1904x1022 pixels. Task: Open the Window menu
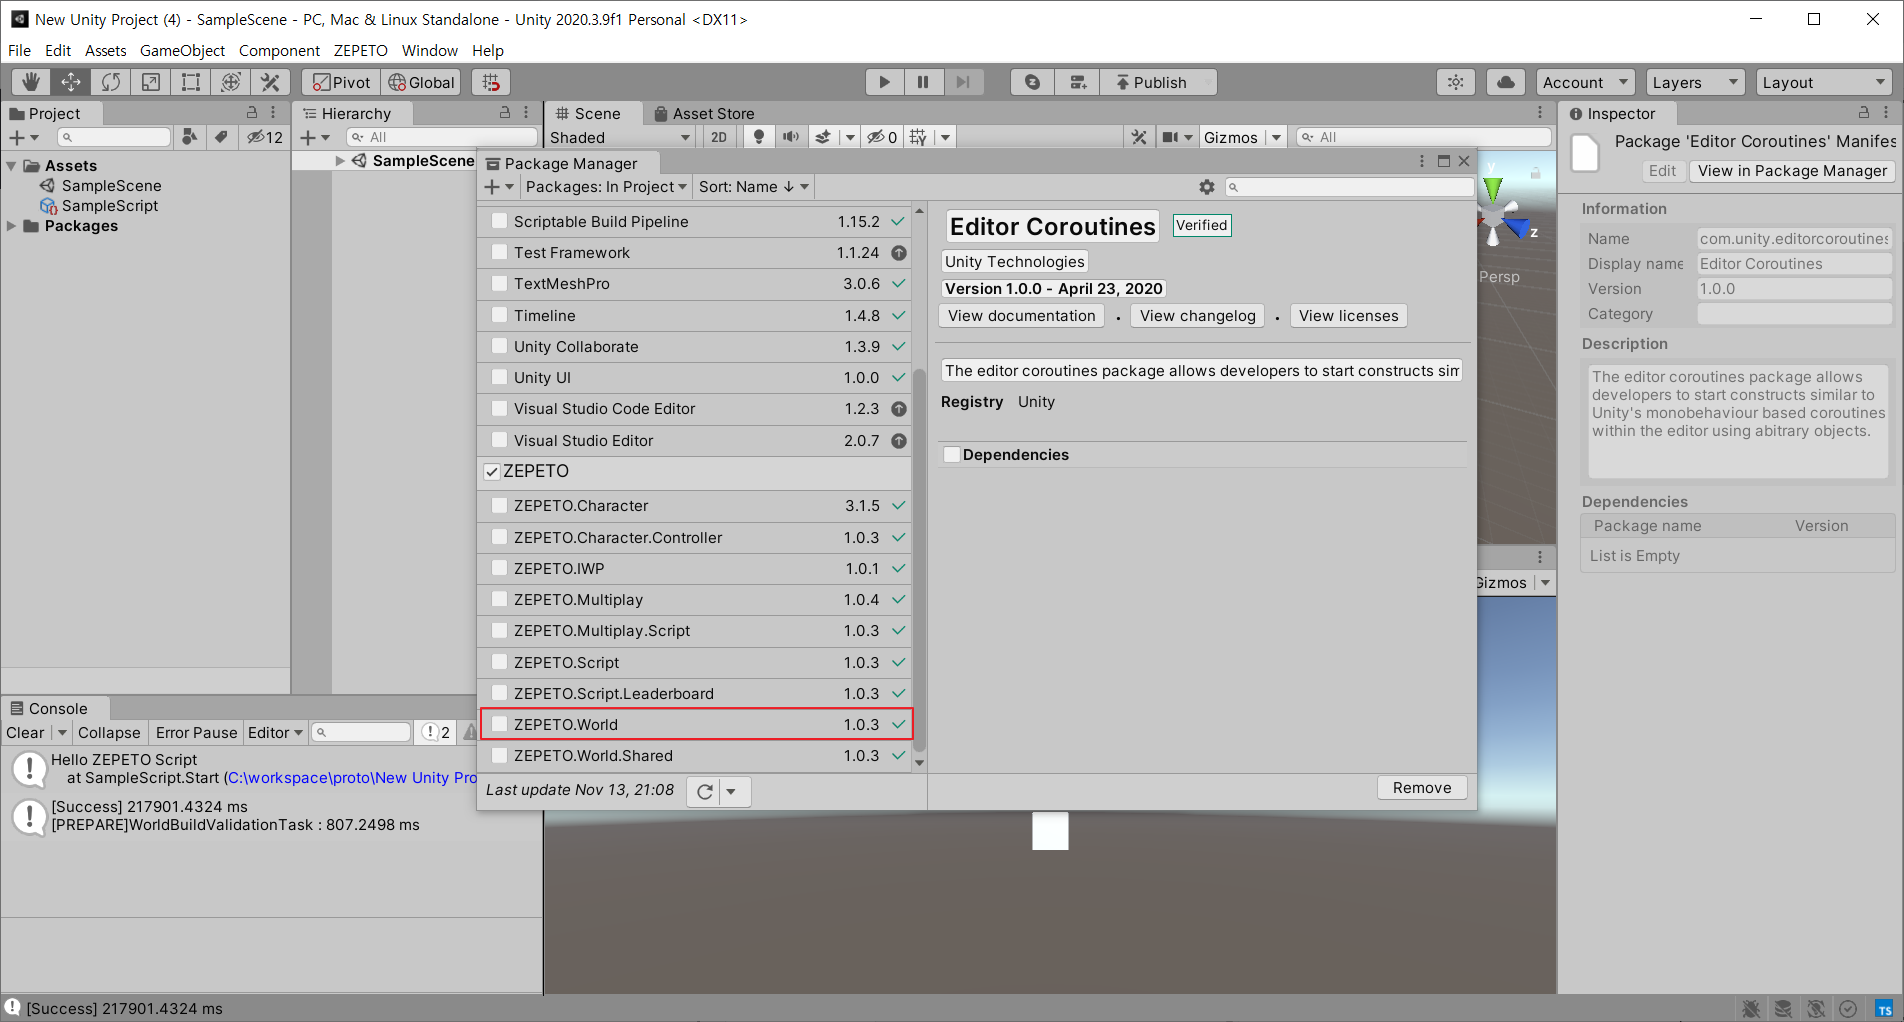point(429,50)
